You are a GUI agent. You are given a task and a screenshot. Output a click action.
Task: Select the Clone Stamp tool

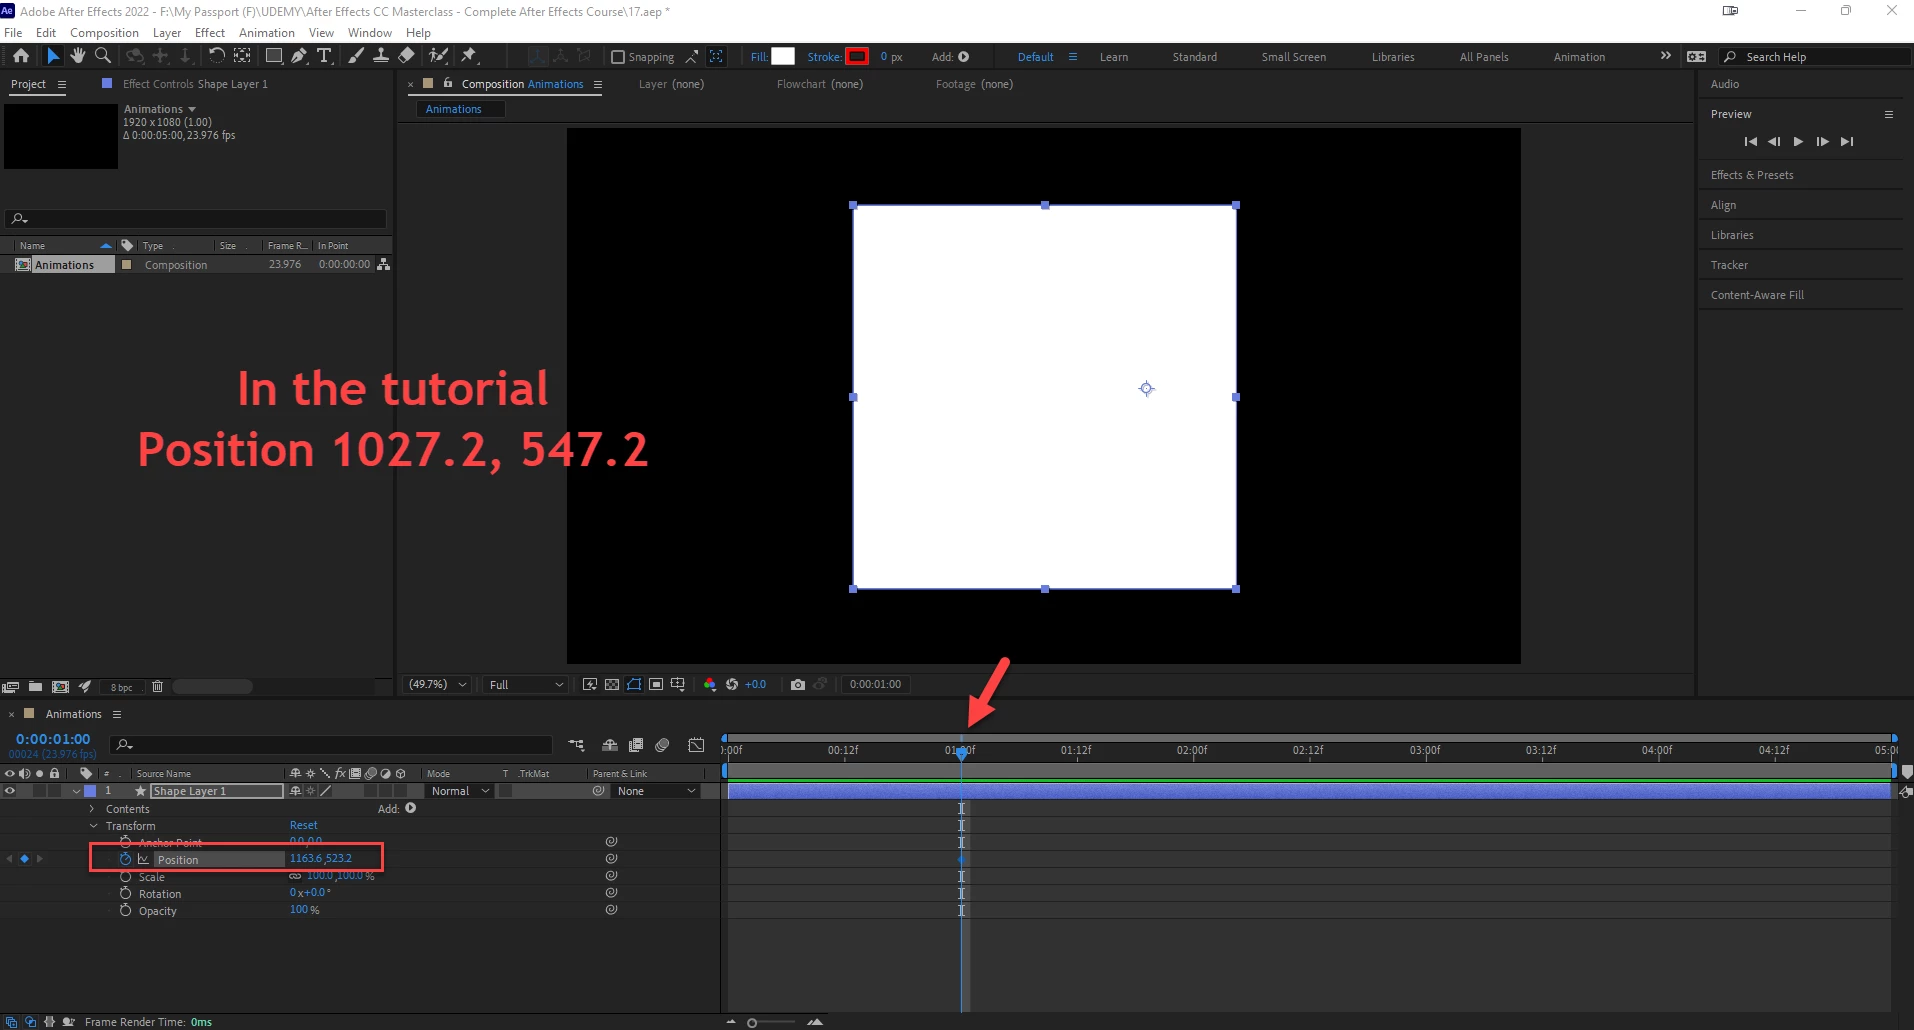381,56
